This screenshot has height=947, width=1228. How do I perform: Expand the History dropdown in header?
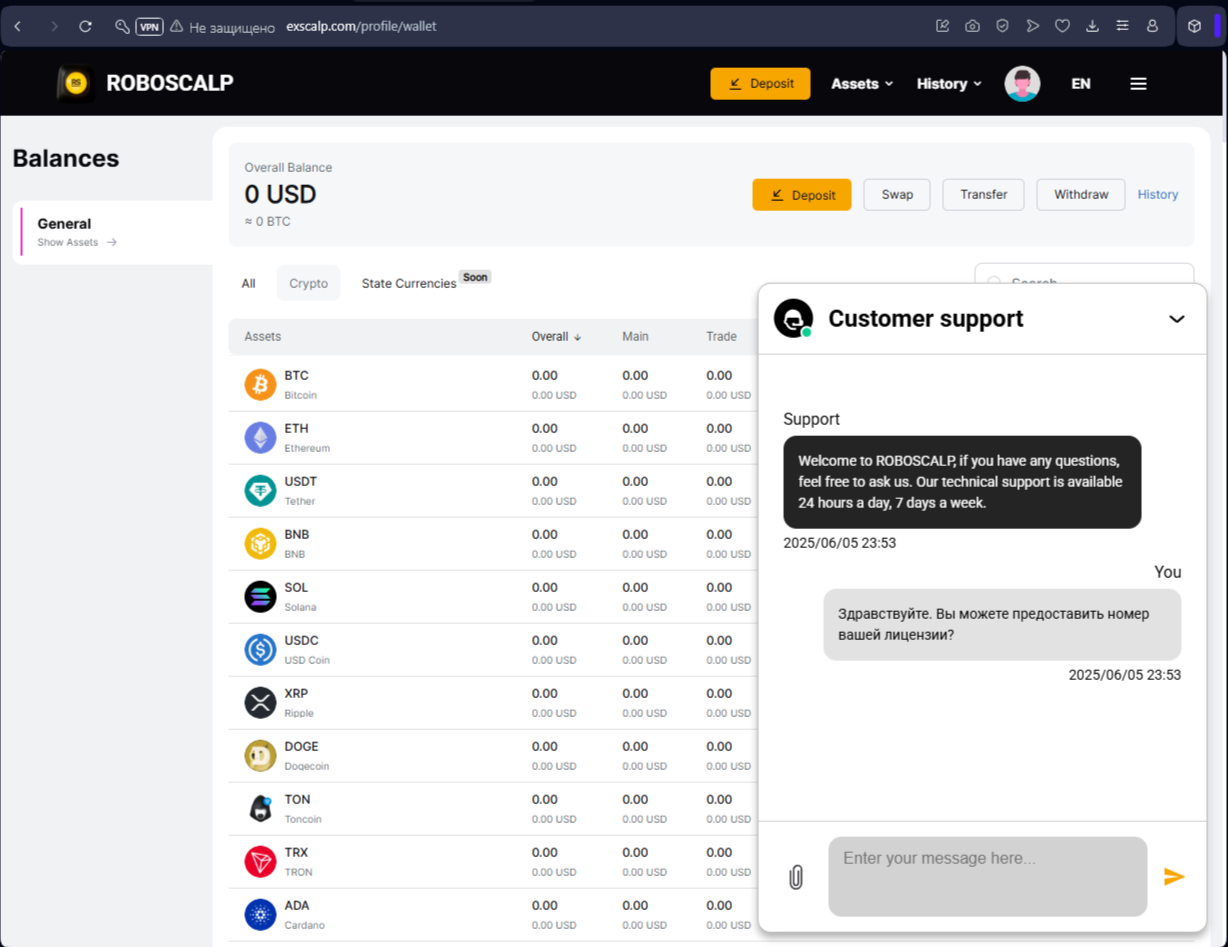(x=949, y=84)
